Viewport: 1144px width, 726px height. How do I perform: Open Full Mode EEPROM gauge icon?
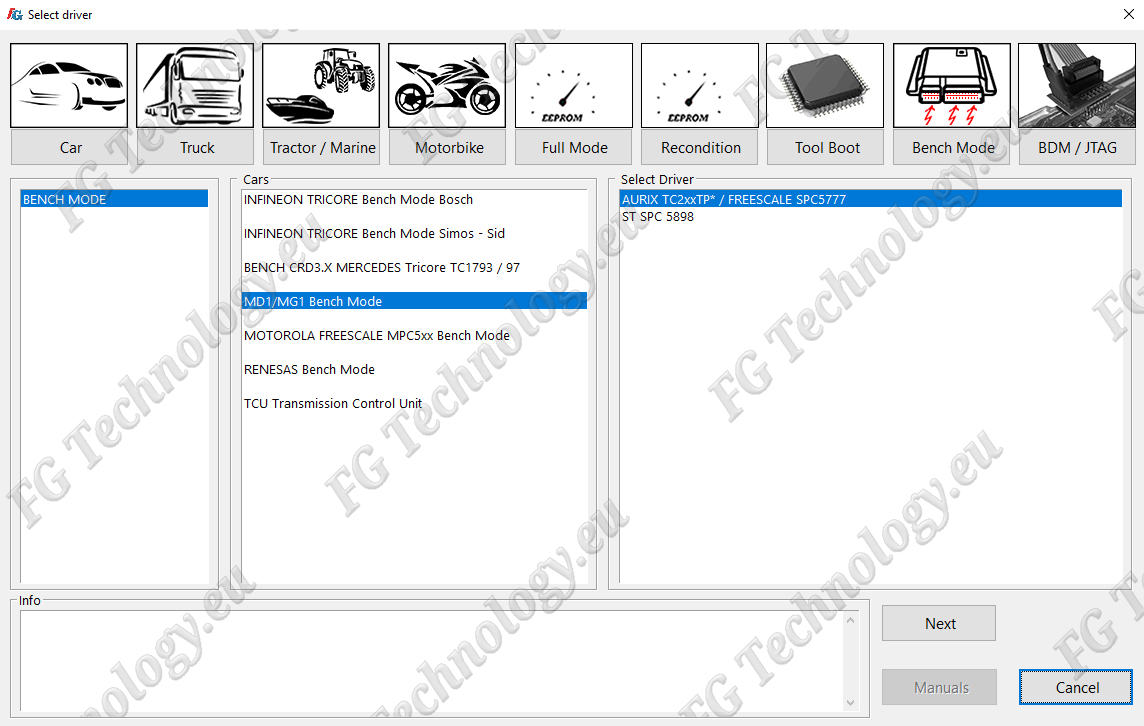tap(574, 86)
